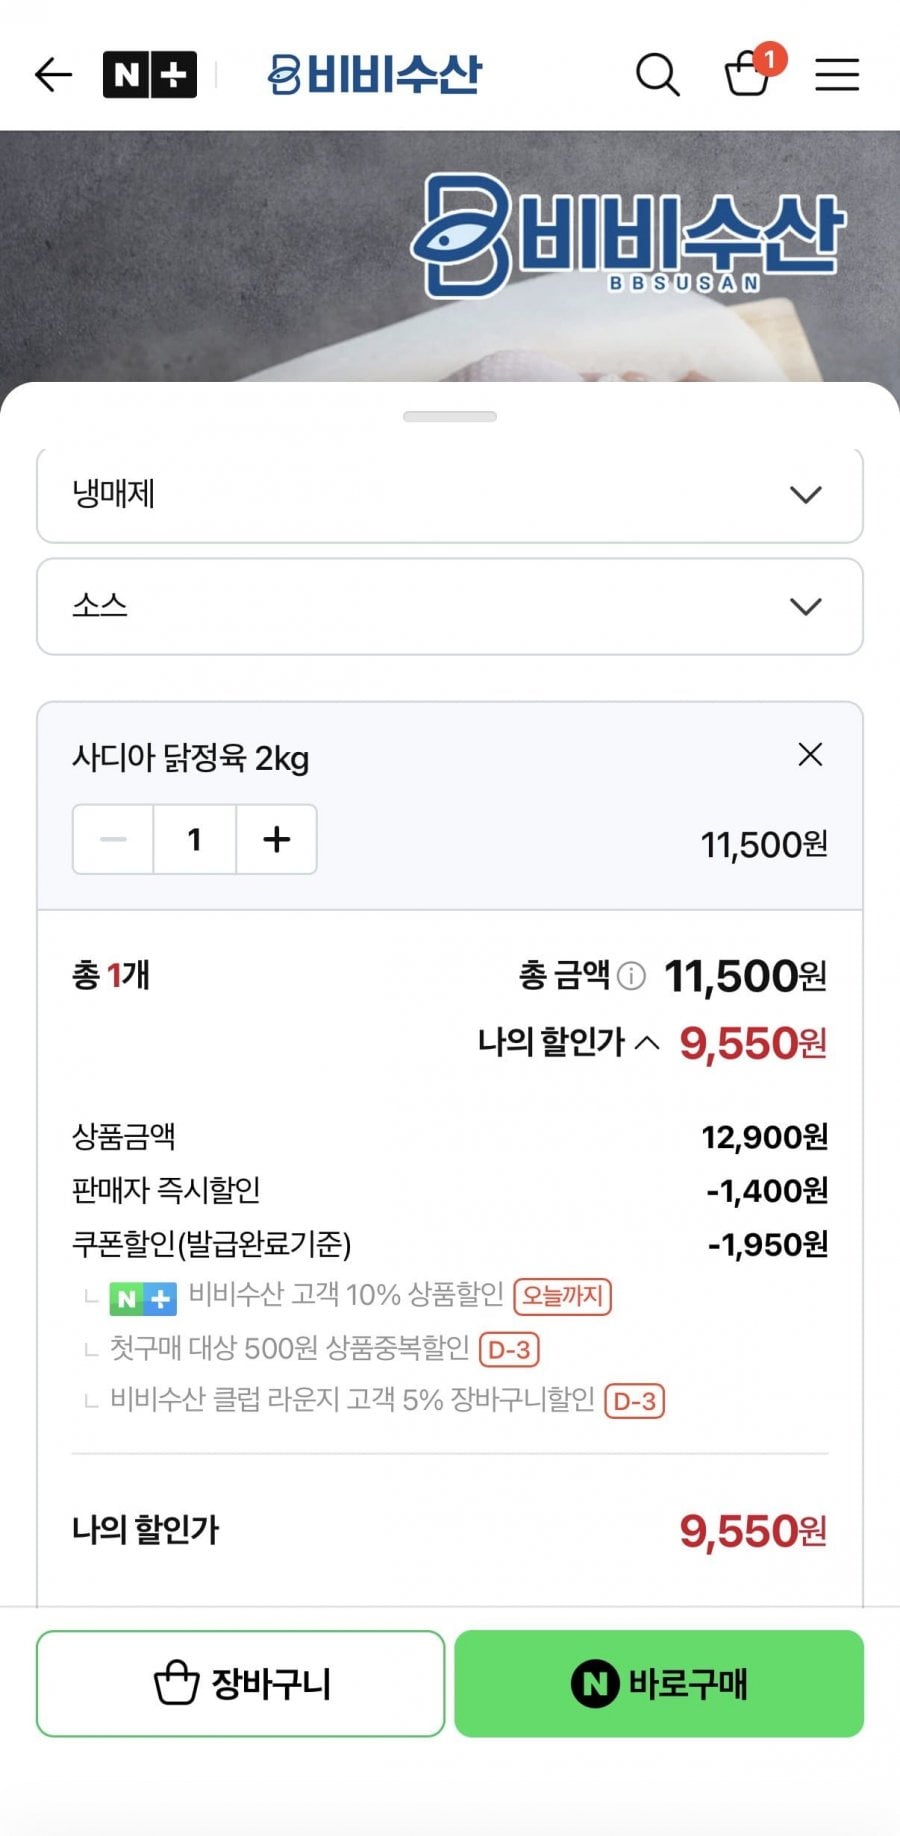Expand the 냉매제 option dropdown
This screenshot has width=900, height=1836.
tap(450, 495)
